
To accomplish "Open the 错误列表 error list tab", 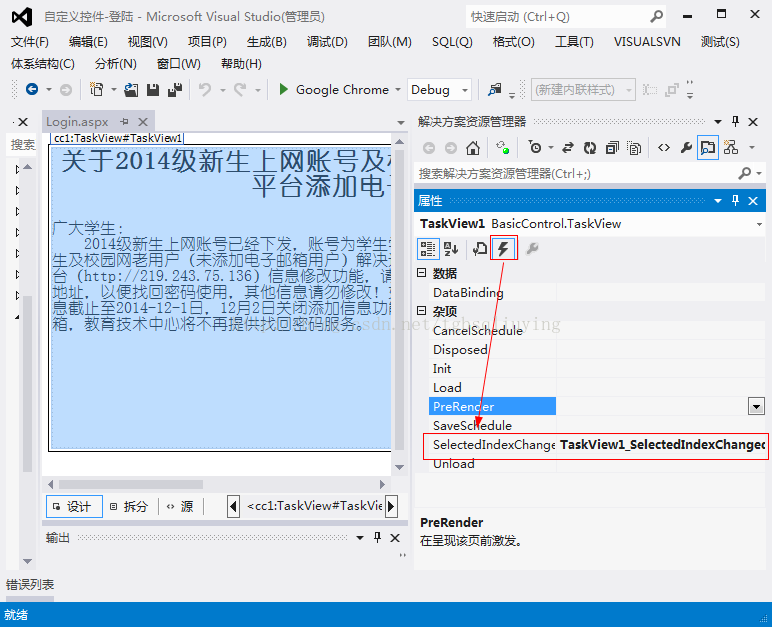I will 30,585.
